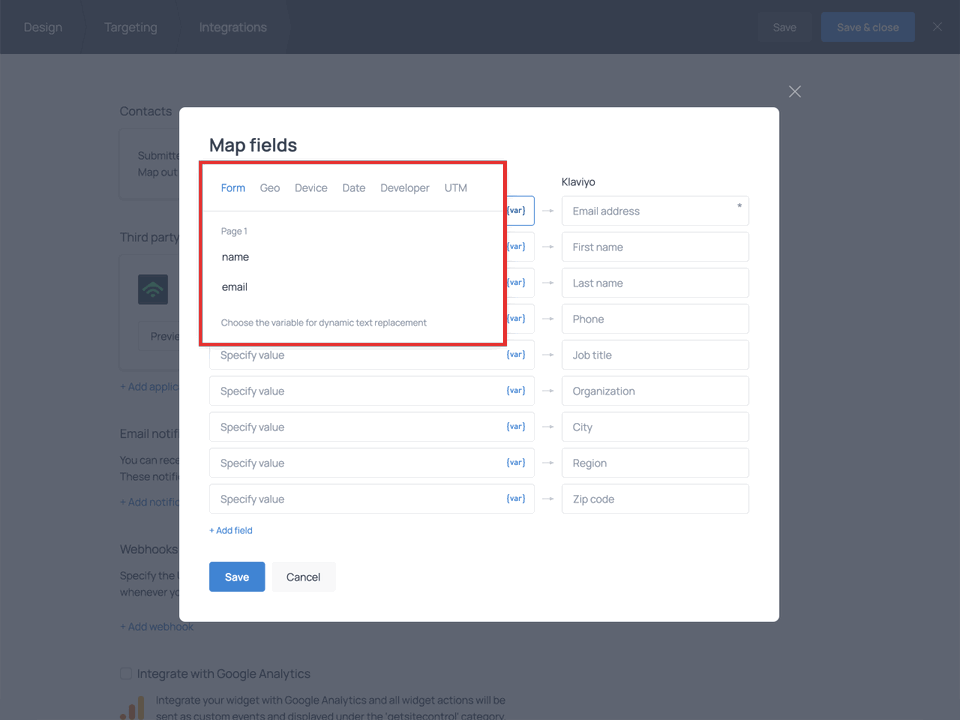Switch to the UTM variables tab
960x720 pixels.
[456, 188]
